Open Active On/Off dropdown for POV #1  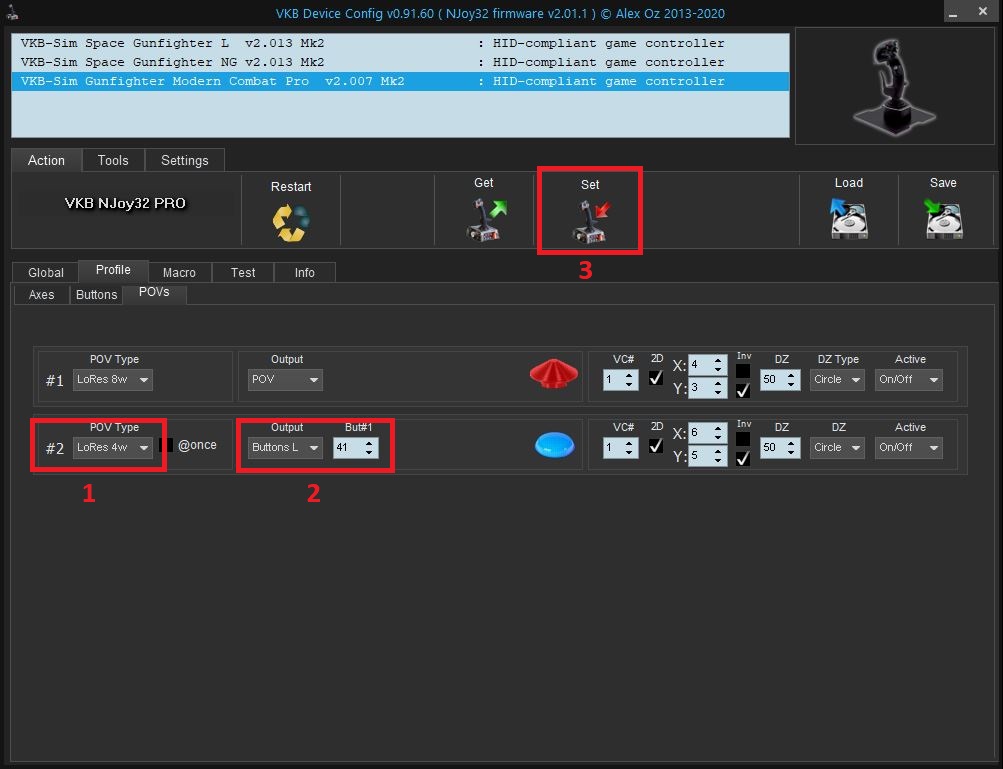pyautogui.click(x=909, y=379)
